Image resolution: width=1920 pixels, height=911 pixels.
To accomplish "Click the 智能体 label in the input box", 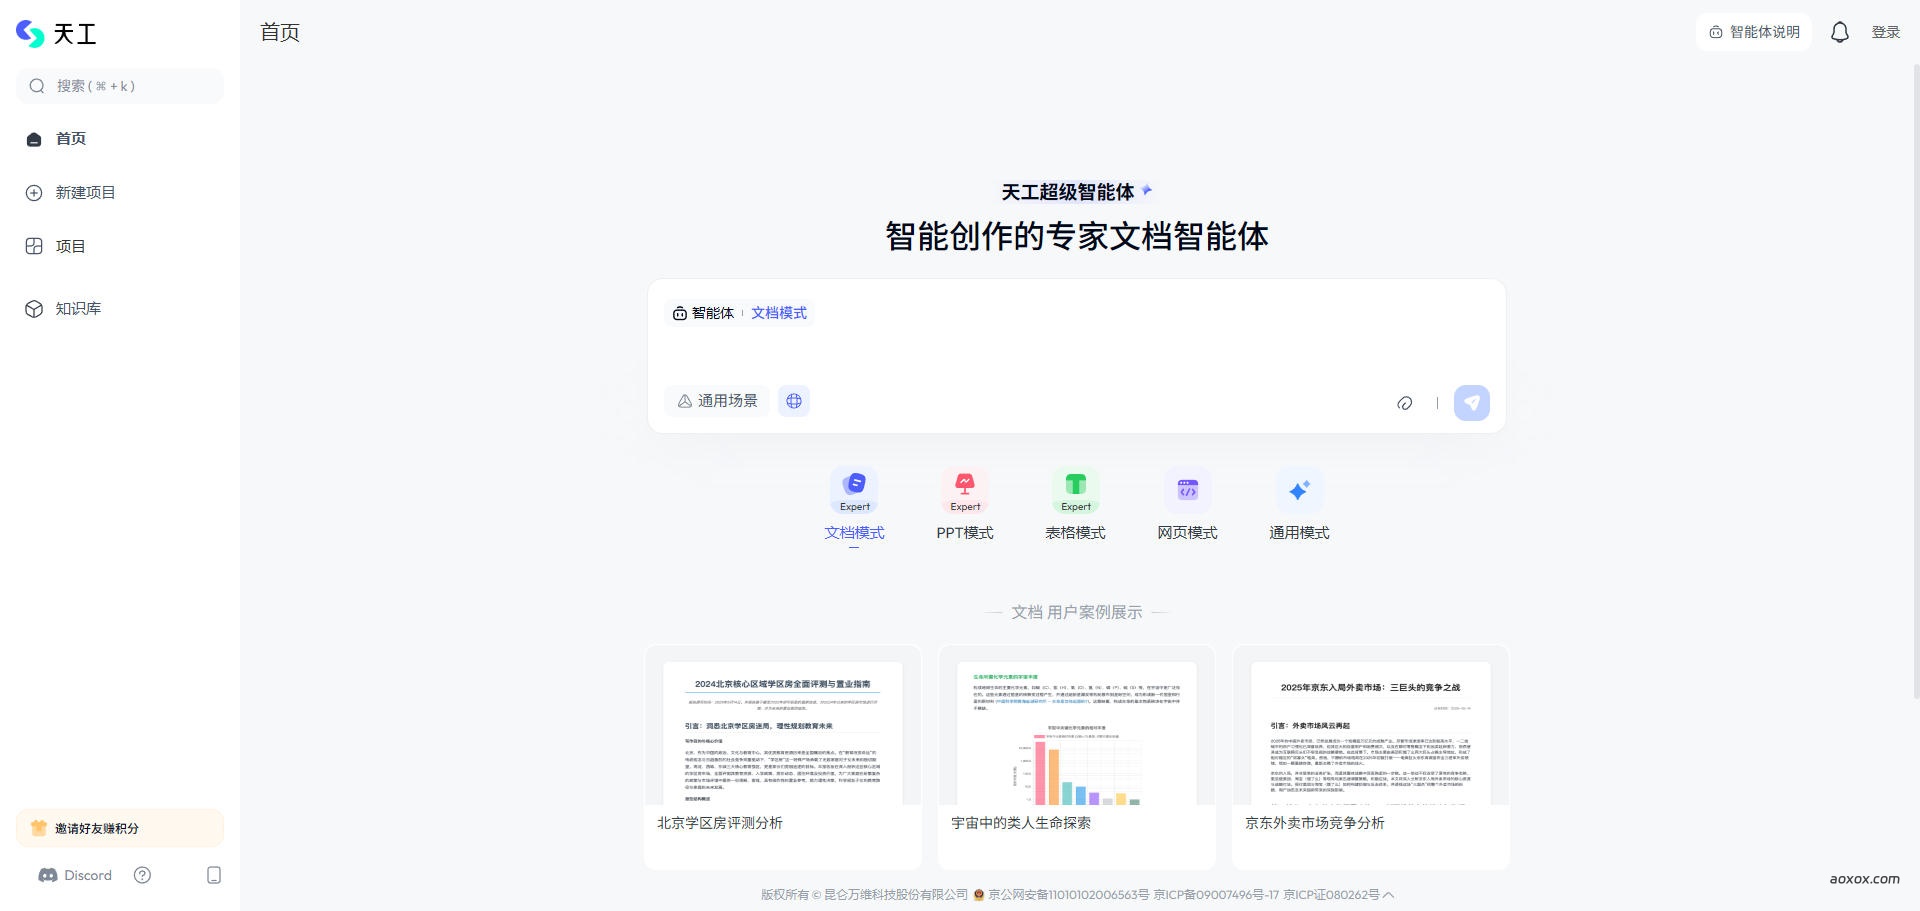I will pyautogui.click(x=704, y=313).
